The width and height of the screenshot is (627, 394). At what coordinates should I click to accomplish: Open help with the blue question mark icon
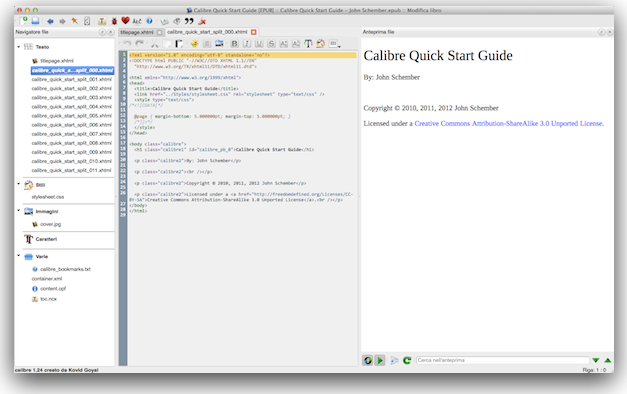[149, 21]
